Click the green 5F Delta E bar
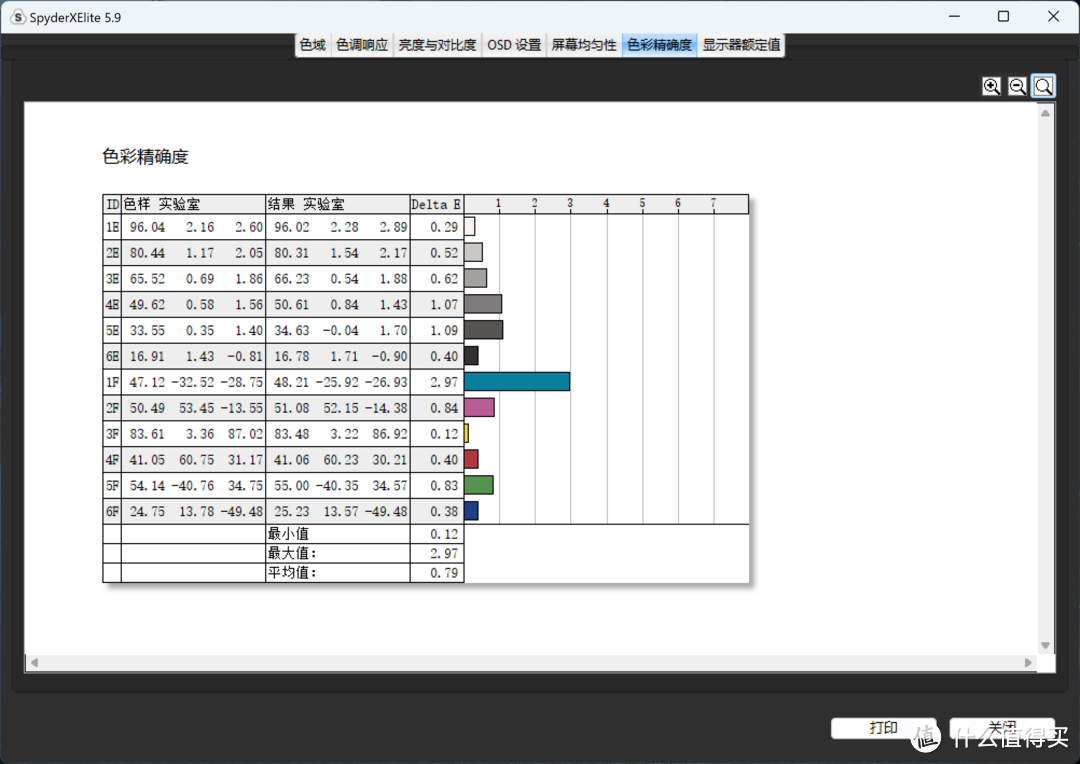The width and height of the screenshot is (1080, 764). tap(479, 485)
